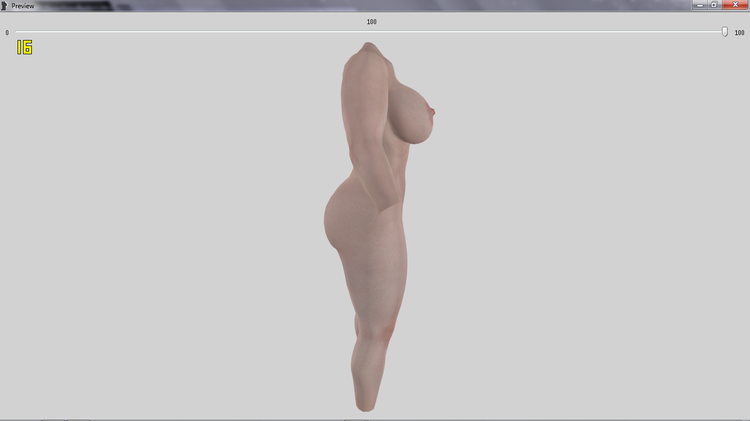This screenshot has width=750, height=421.
Task: Minimize the Preview window
Action: [700, 5]
